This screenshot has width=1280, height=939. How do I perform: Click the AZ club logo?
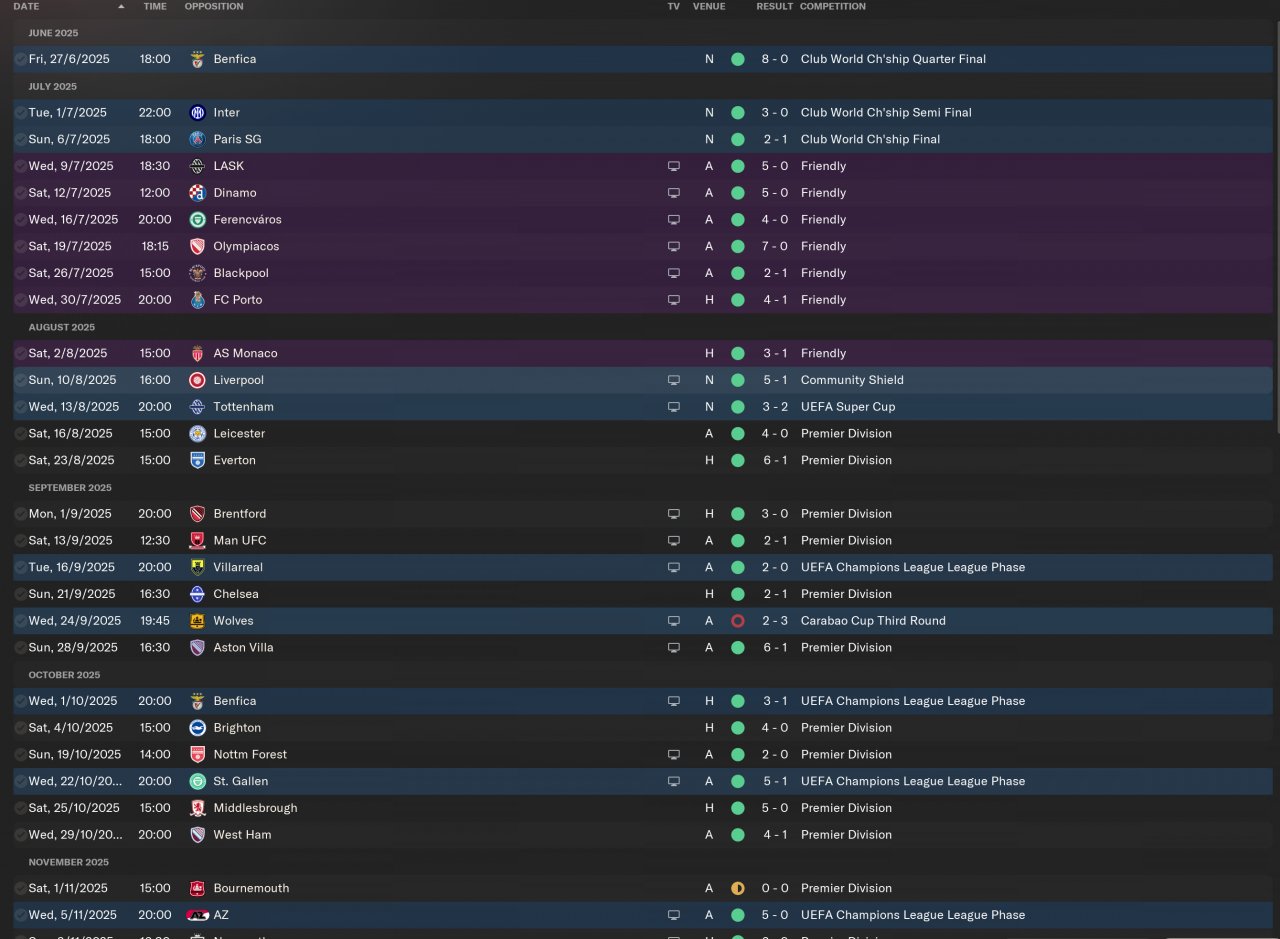tap(197, 915)
